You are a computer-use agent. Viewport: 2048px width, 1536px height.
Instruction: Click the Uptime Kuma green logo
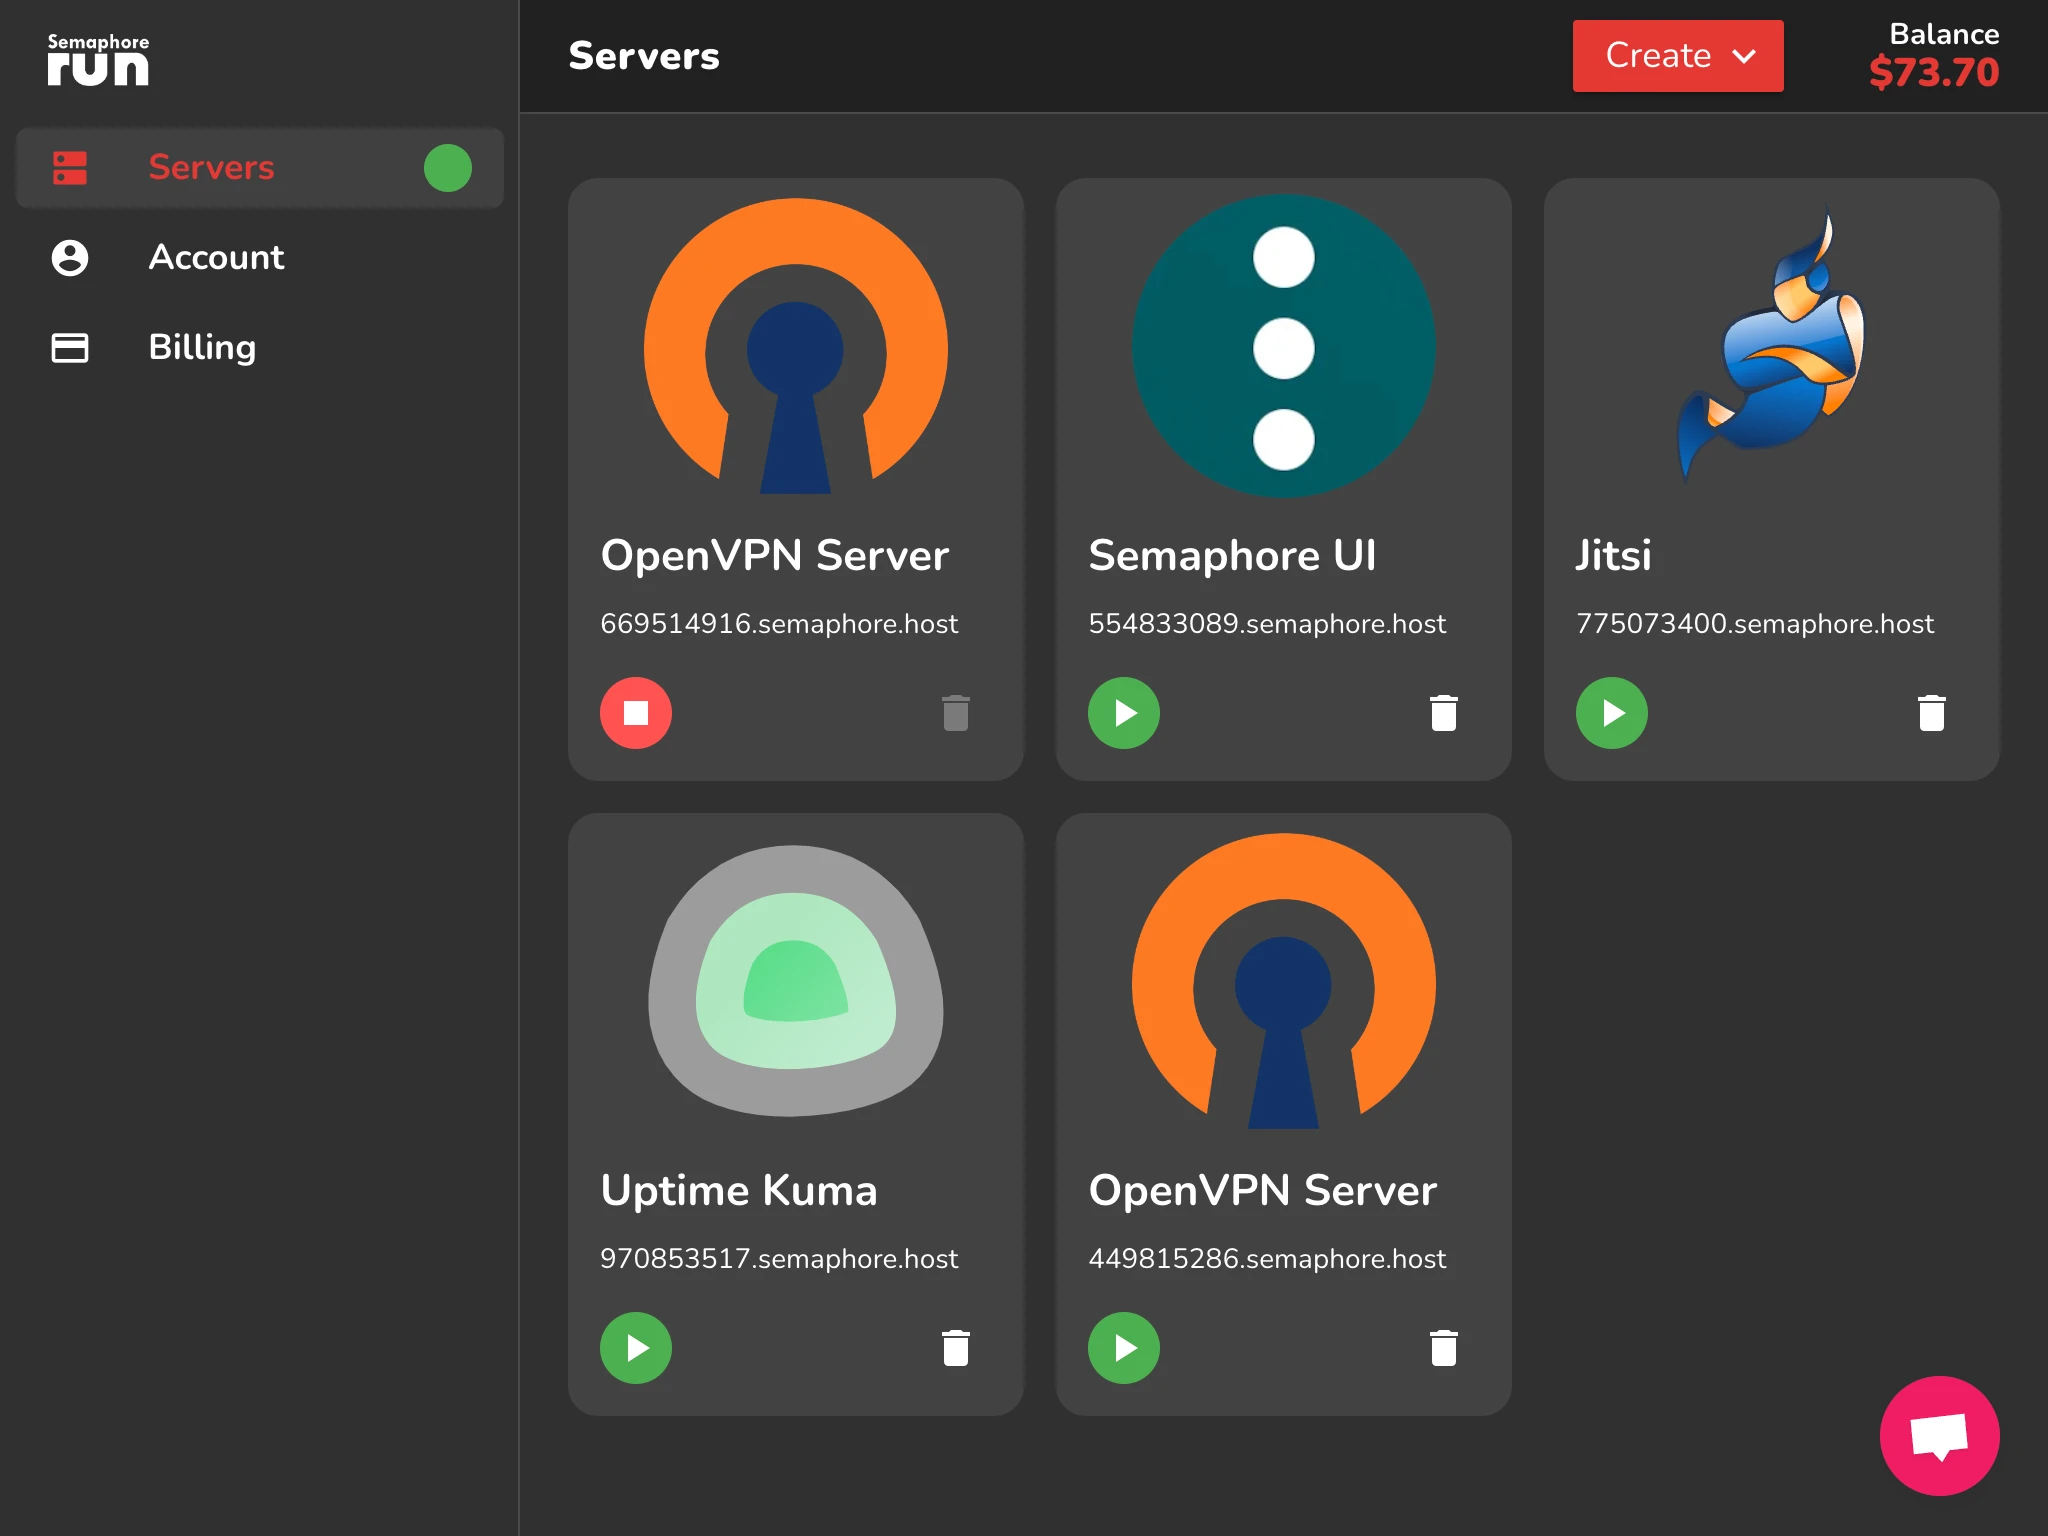[796, 981]
